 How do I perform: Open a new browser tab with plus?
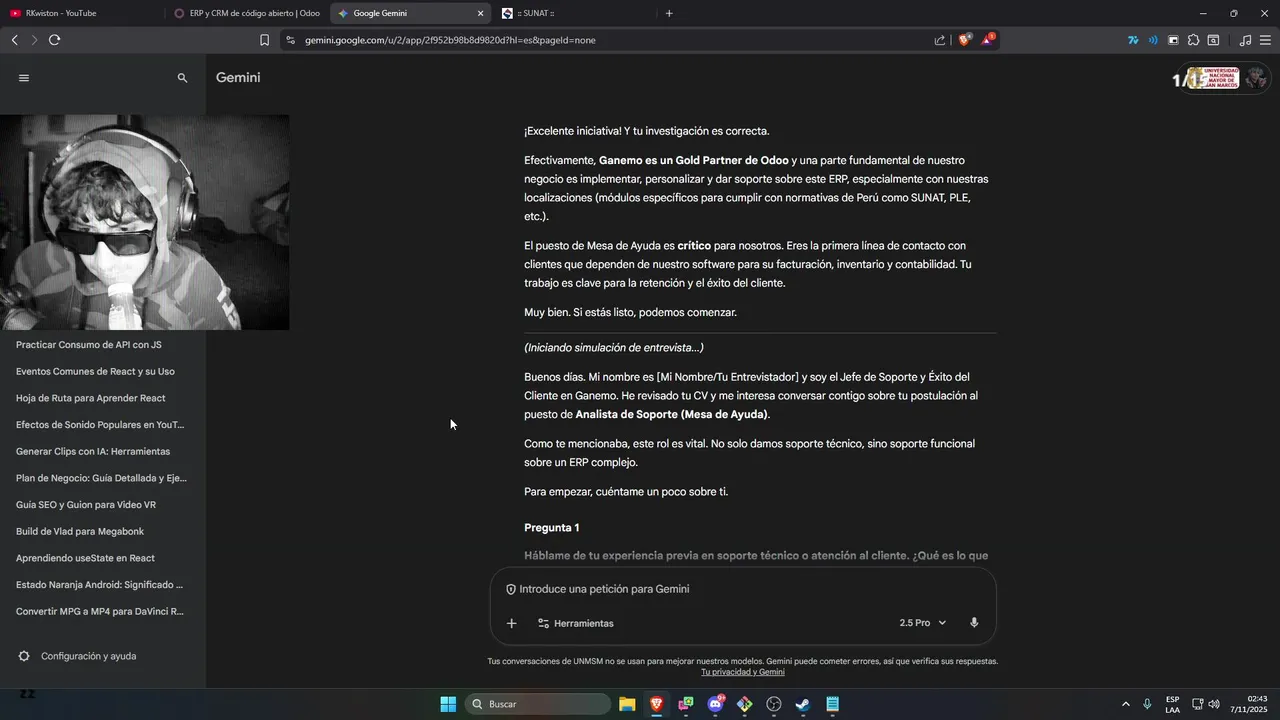click(669, 13)
